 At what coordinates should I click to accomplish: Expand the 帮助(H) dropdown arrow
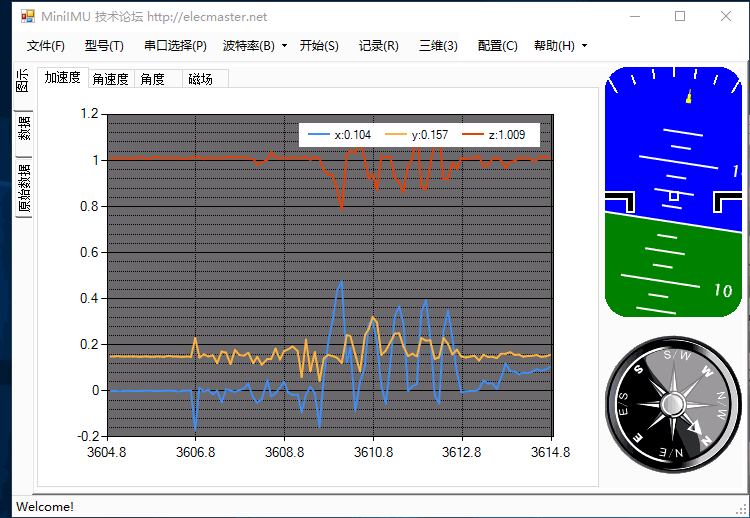(585, 46)
